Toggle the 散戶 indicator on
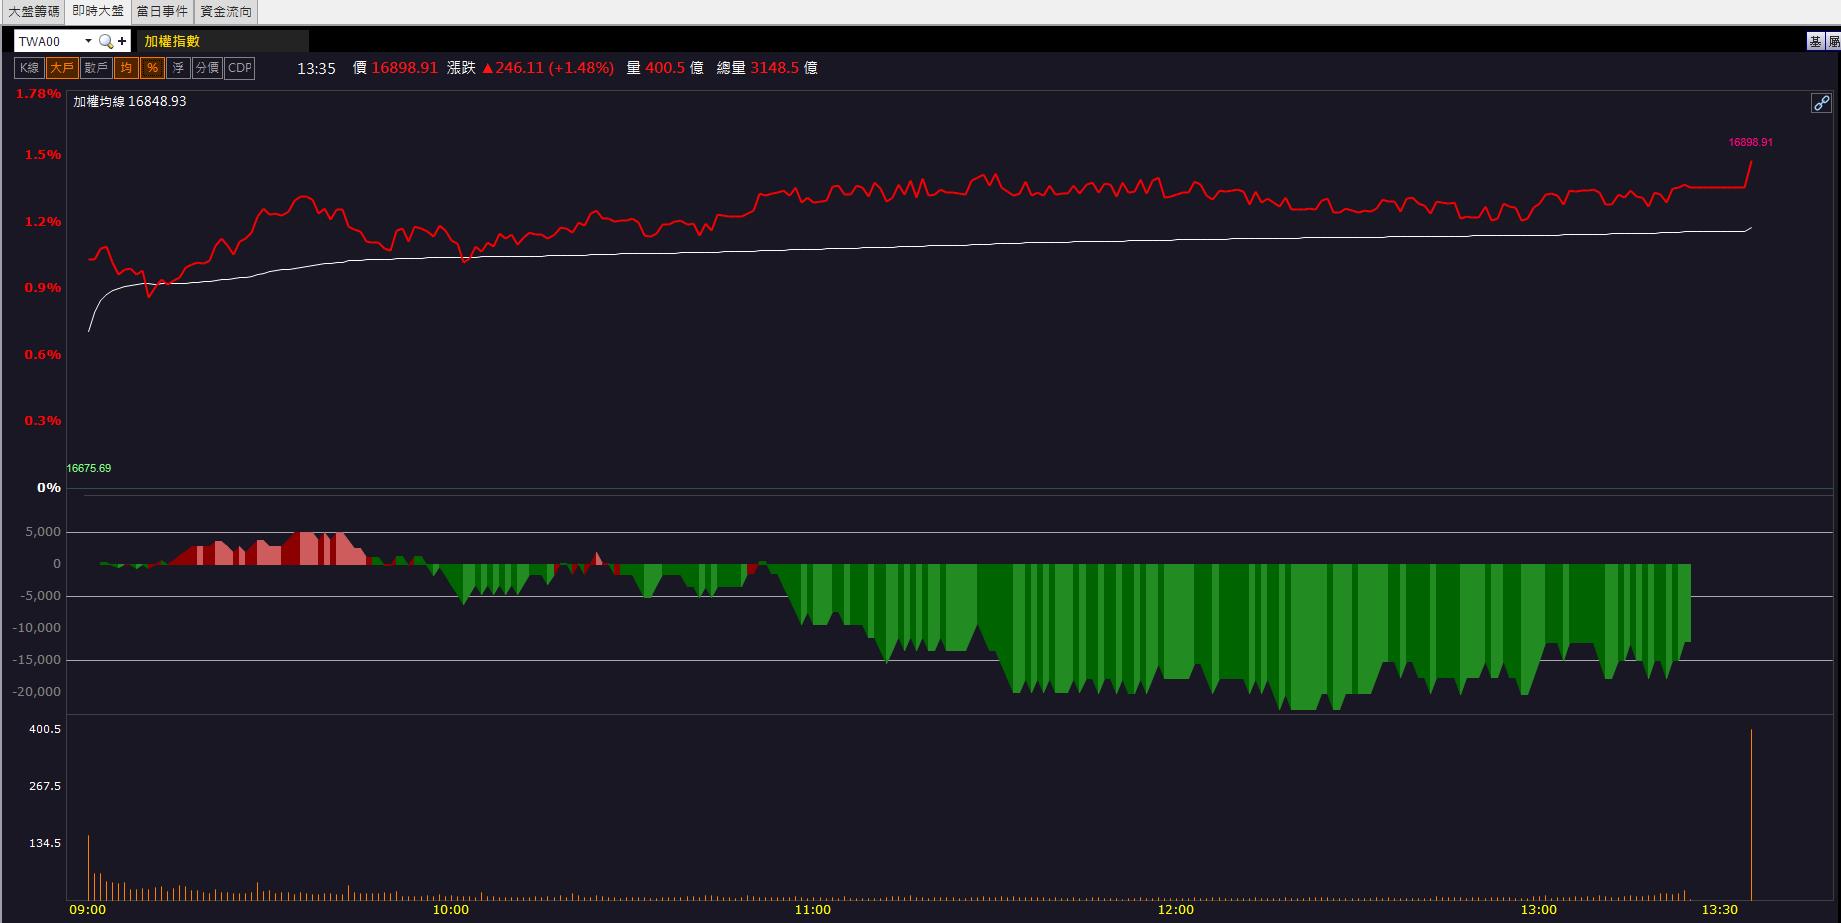This screenshot has height=923, width=1841. click(x=96, y=68)
